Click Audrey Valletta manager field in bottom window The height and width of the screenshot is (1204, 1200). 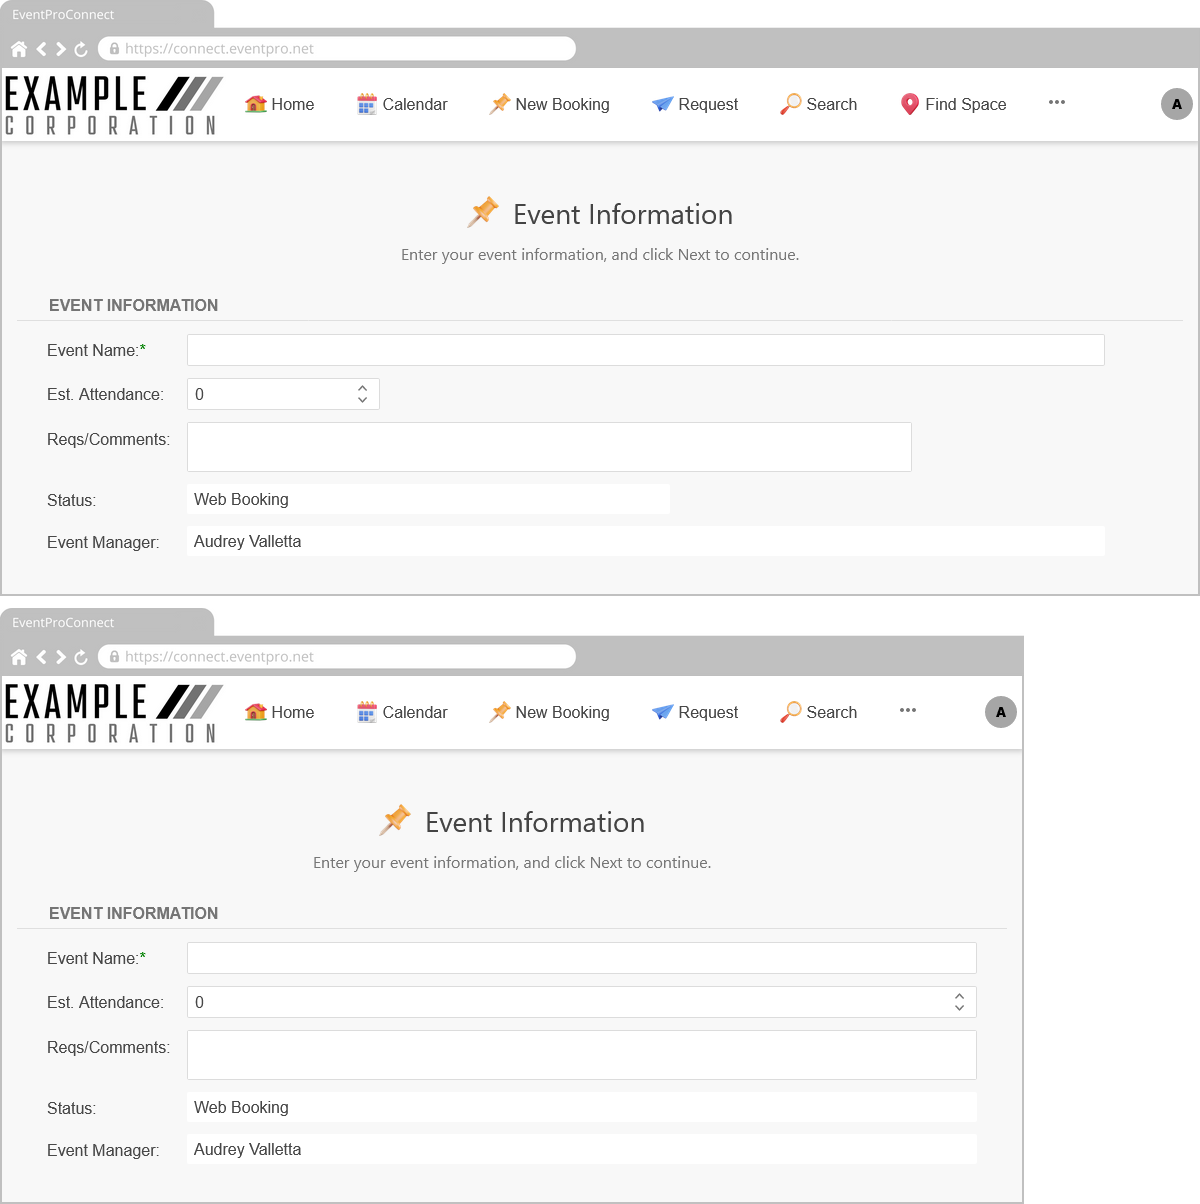(x=582, y=1149)
